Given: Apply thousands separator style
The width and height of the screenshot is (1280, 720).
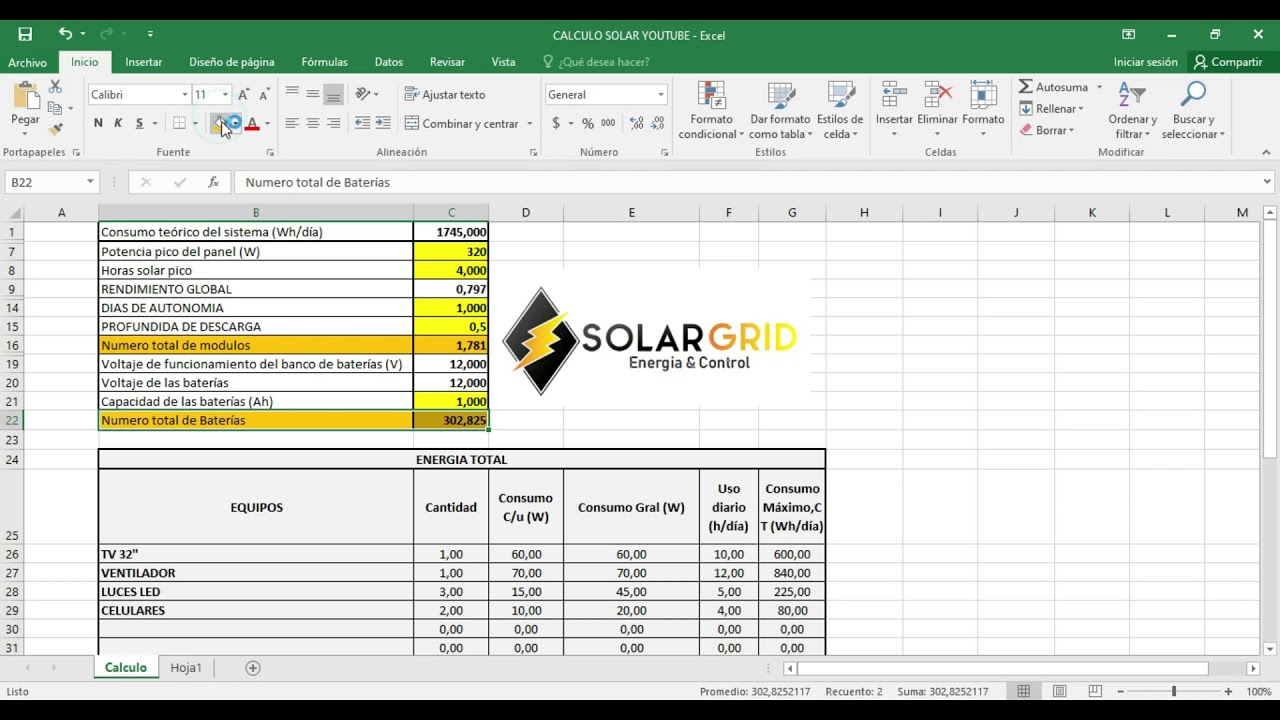Looking at the screenshot, I should click(608, 123).
